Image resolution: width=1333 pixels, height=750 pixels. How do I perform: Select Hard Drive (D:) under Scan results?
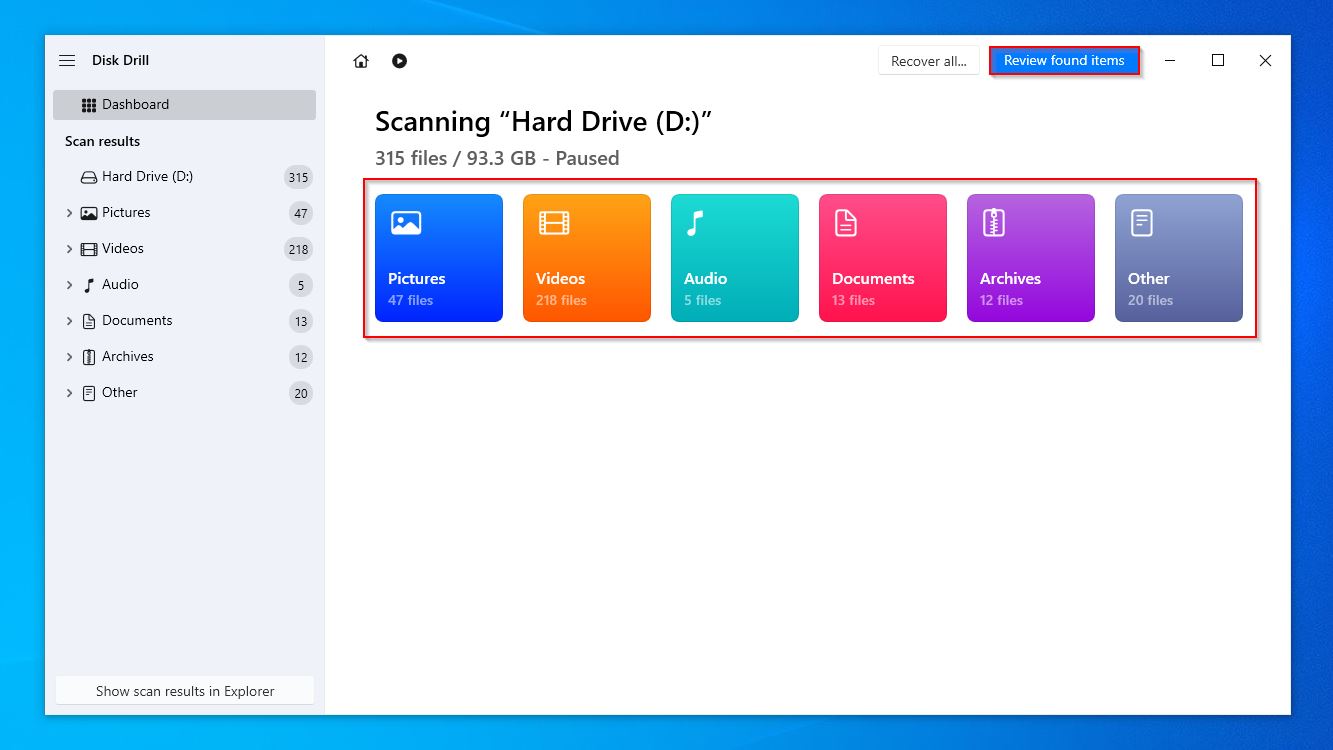pos(150,176)
